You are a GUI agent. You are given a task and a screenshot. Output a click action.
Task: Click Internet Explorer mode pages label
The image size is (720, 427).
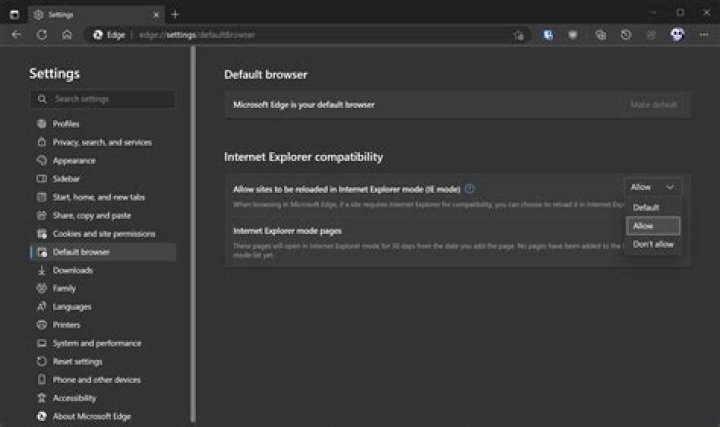pyautogui.click(x=287, y=231)
